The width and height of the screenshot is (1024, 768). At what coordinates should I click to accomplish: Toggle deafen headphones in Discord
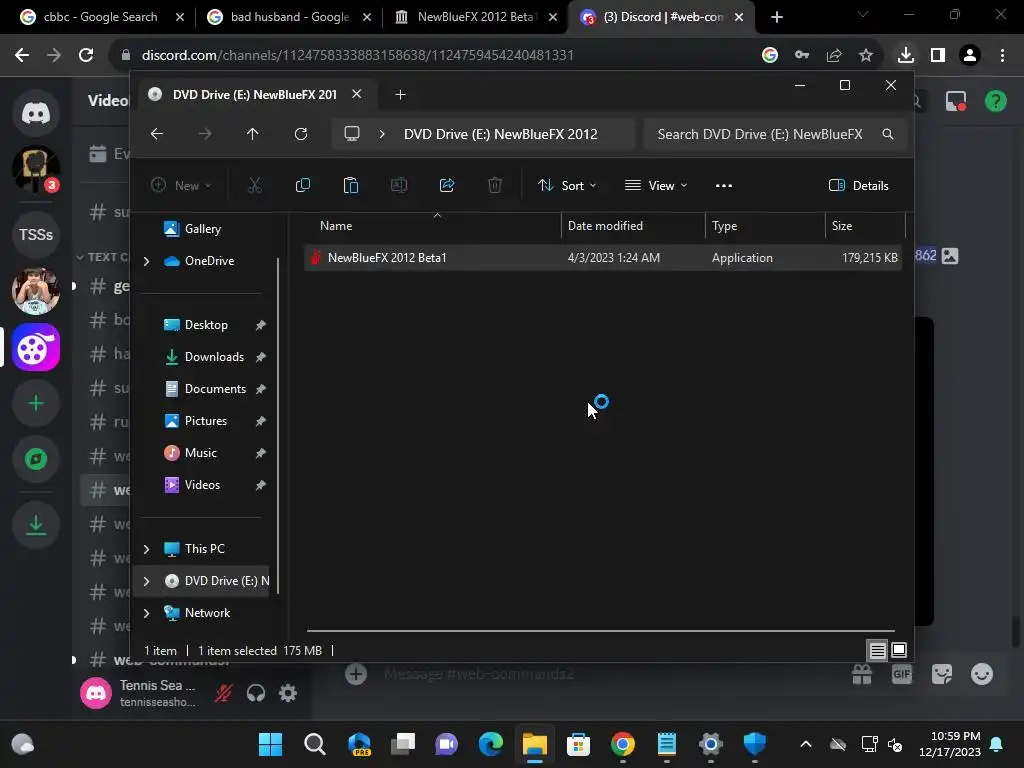256,693
